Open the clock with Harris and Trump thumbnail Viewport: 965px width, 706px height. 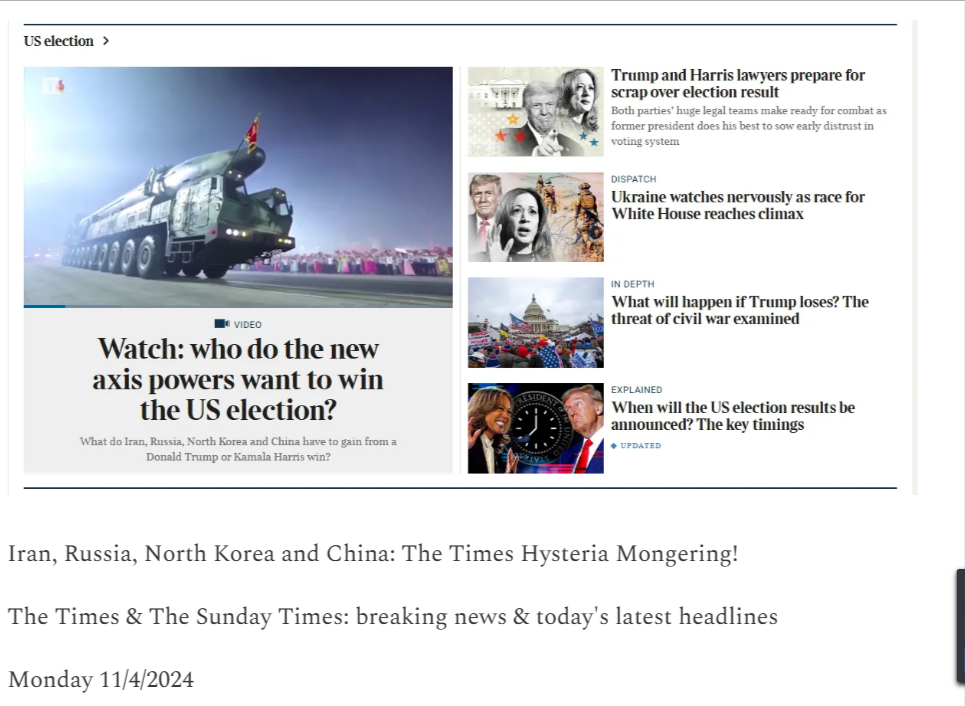pos(535,428)
